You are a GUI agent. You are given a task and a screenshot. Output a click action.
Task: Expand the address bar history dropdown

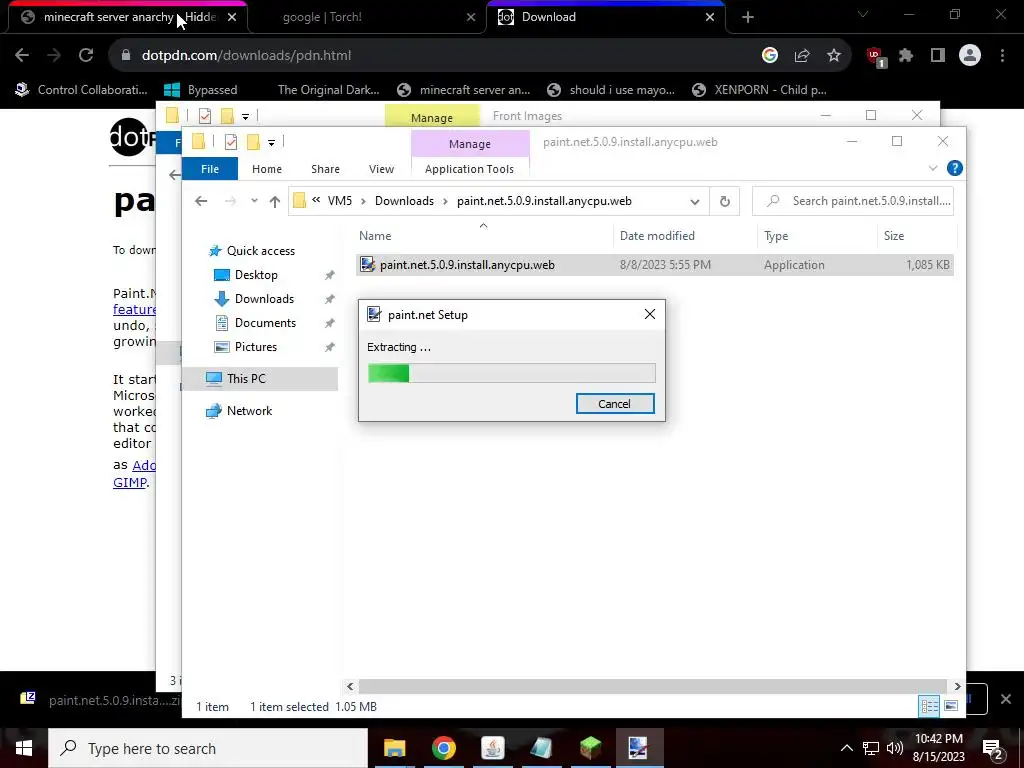click(695, 202)
